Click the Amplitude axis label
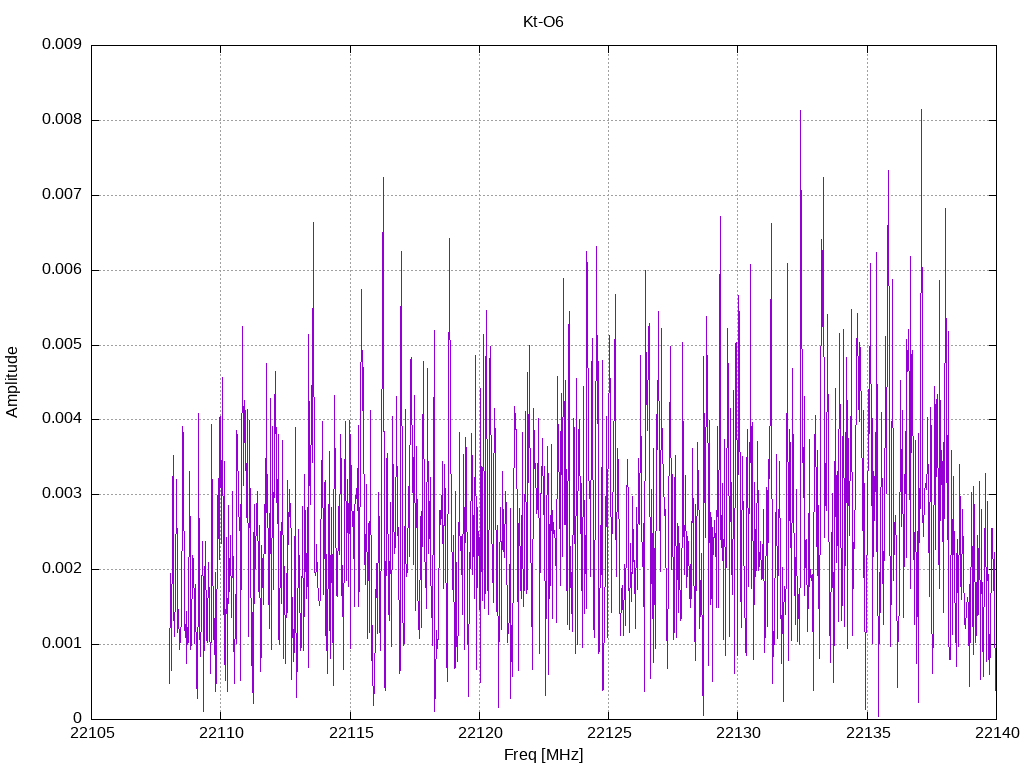 (12, 382)
